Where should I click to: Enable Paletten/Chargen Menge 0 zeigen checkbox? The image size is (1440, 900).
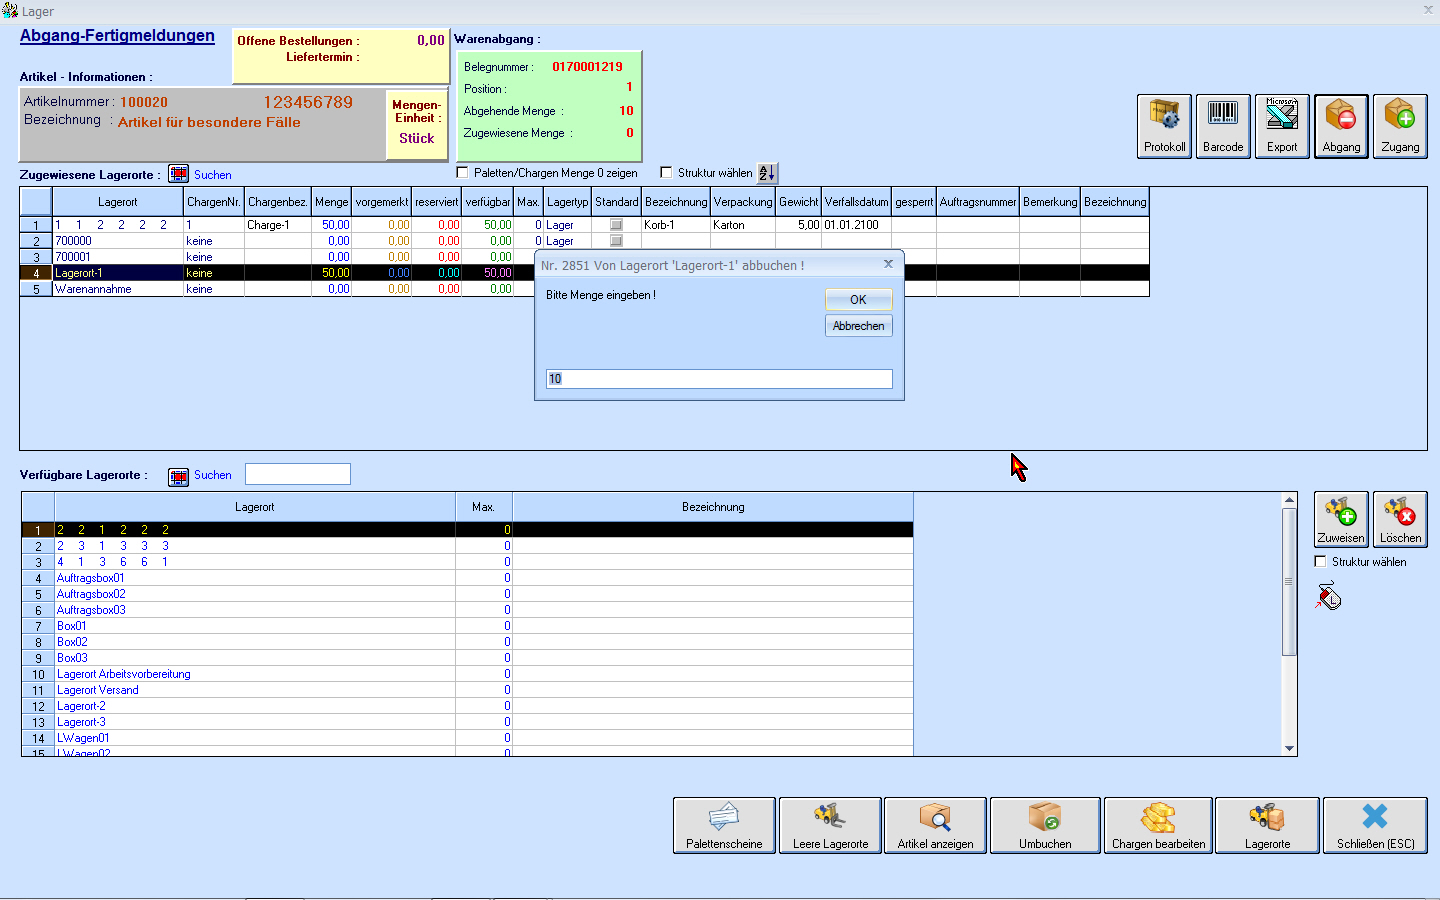click(x=462, y=173)
